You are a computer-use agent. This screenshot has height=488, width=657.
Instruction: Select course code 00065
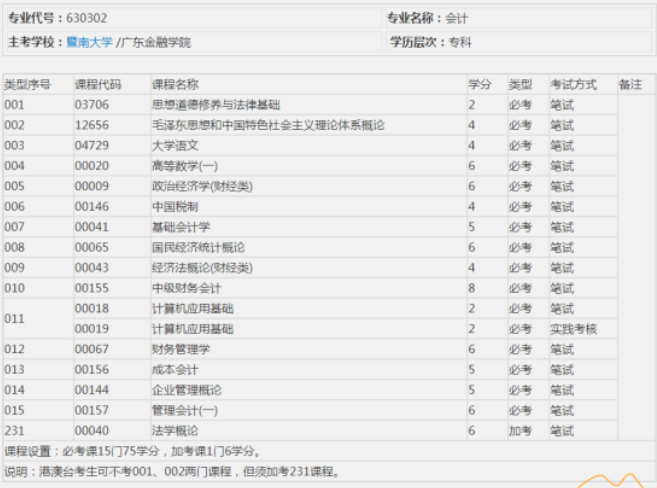(92, 247)
